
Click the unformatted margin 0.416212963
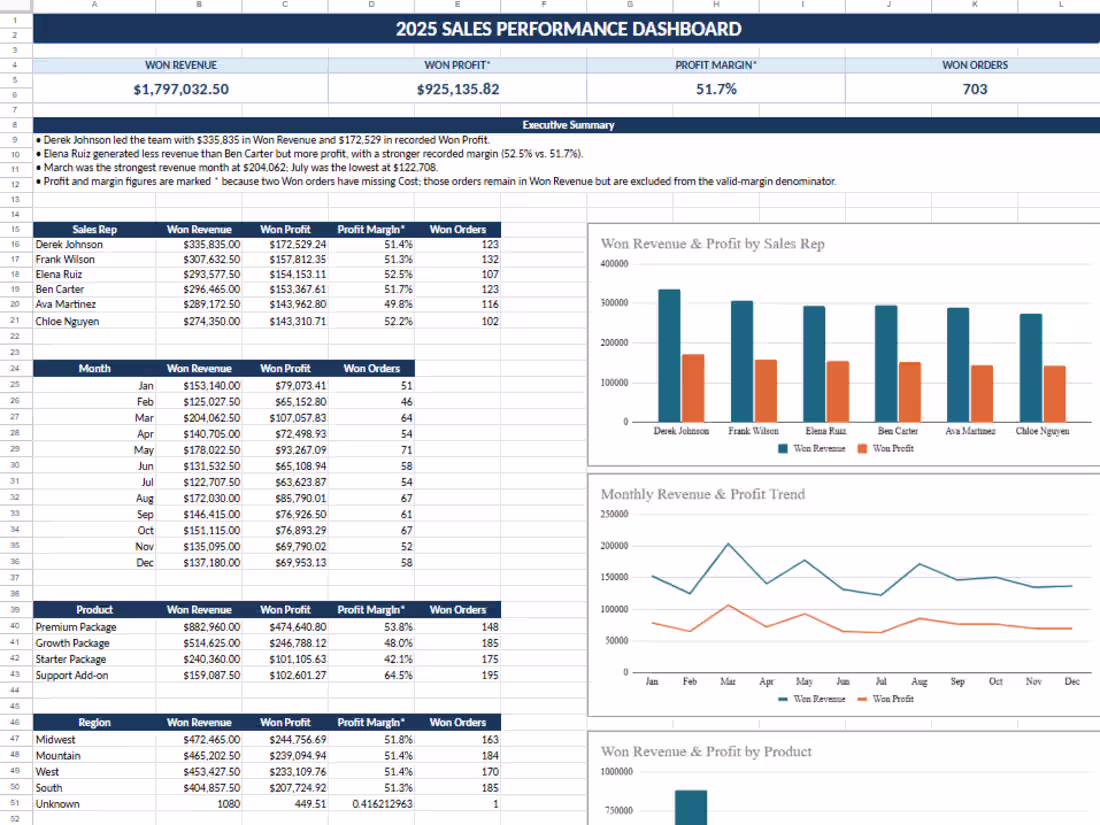371,804
